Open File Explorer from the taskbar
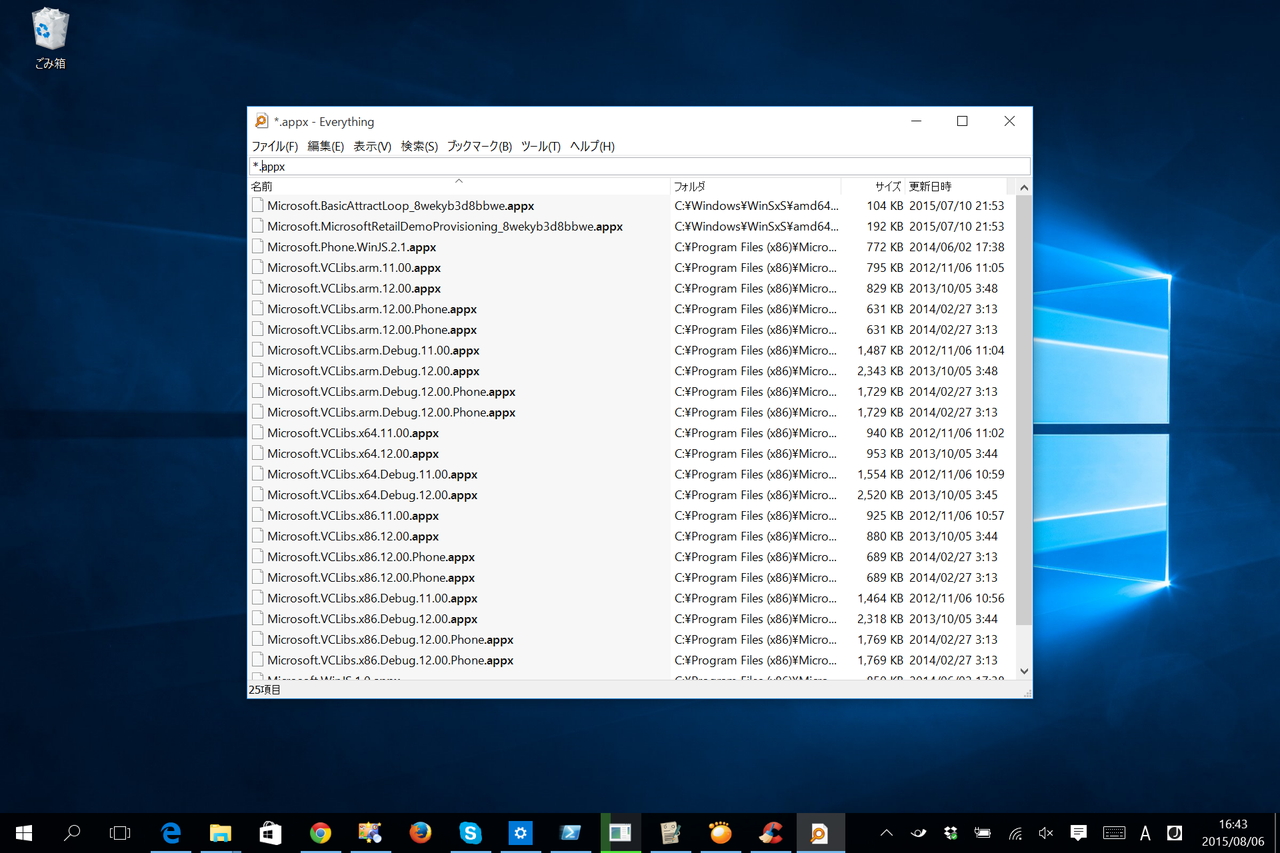The image size is (1280, 853). (x=221, y=833)
